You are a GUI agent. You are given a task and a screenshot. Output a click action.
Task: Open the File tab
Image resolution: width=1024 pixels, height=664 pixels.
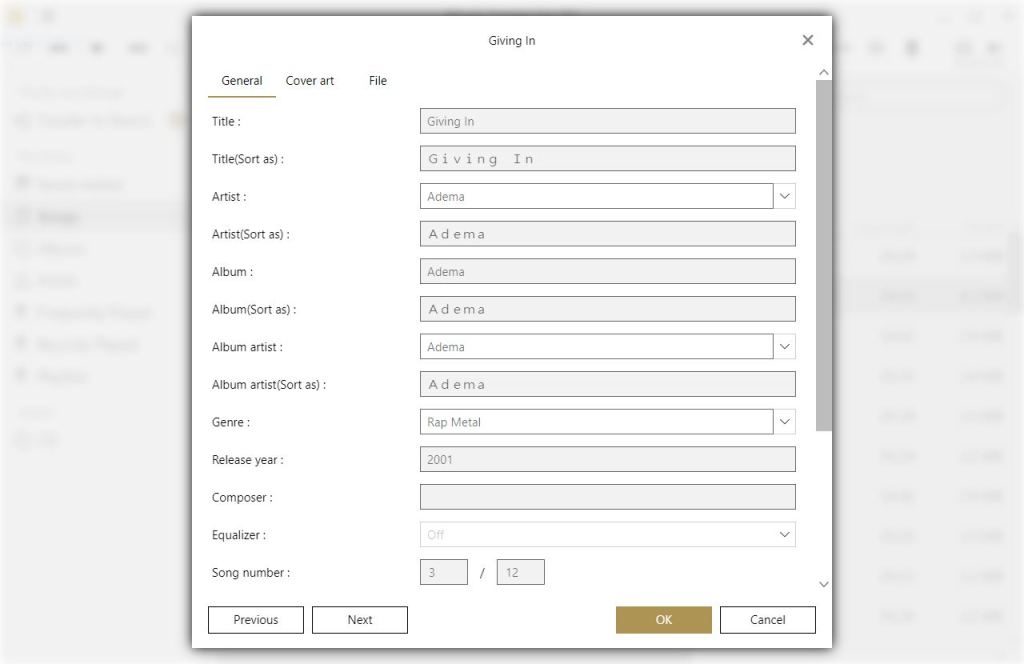click(x=378, y=81)
